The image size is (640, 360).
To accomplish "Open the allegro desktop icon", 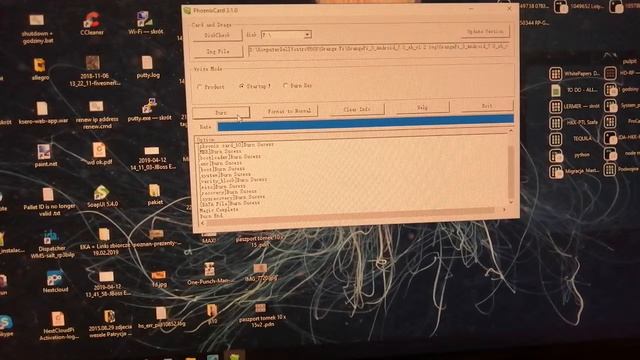I will pos(40,69).
